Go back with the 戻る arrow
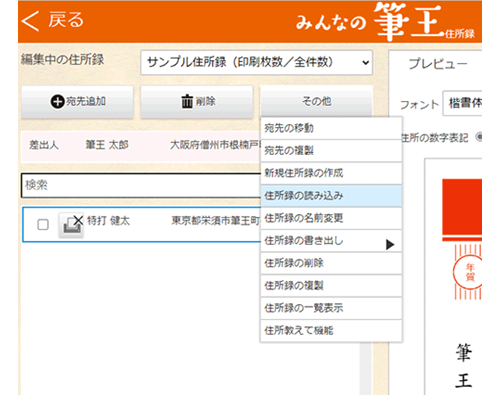Screen dimensions: 500x395 click(30, 21)
